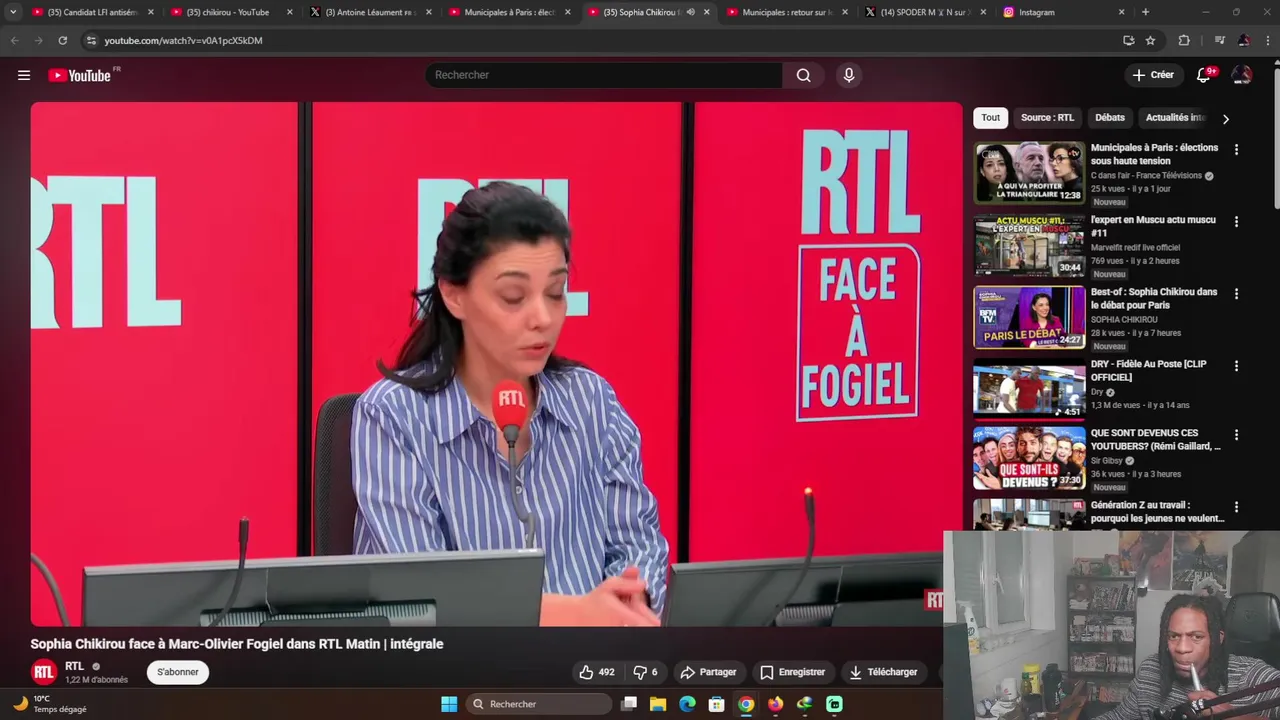Click the browser address bar URL

pyautogui.click(x=183, y=40)
